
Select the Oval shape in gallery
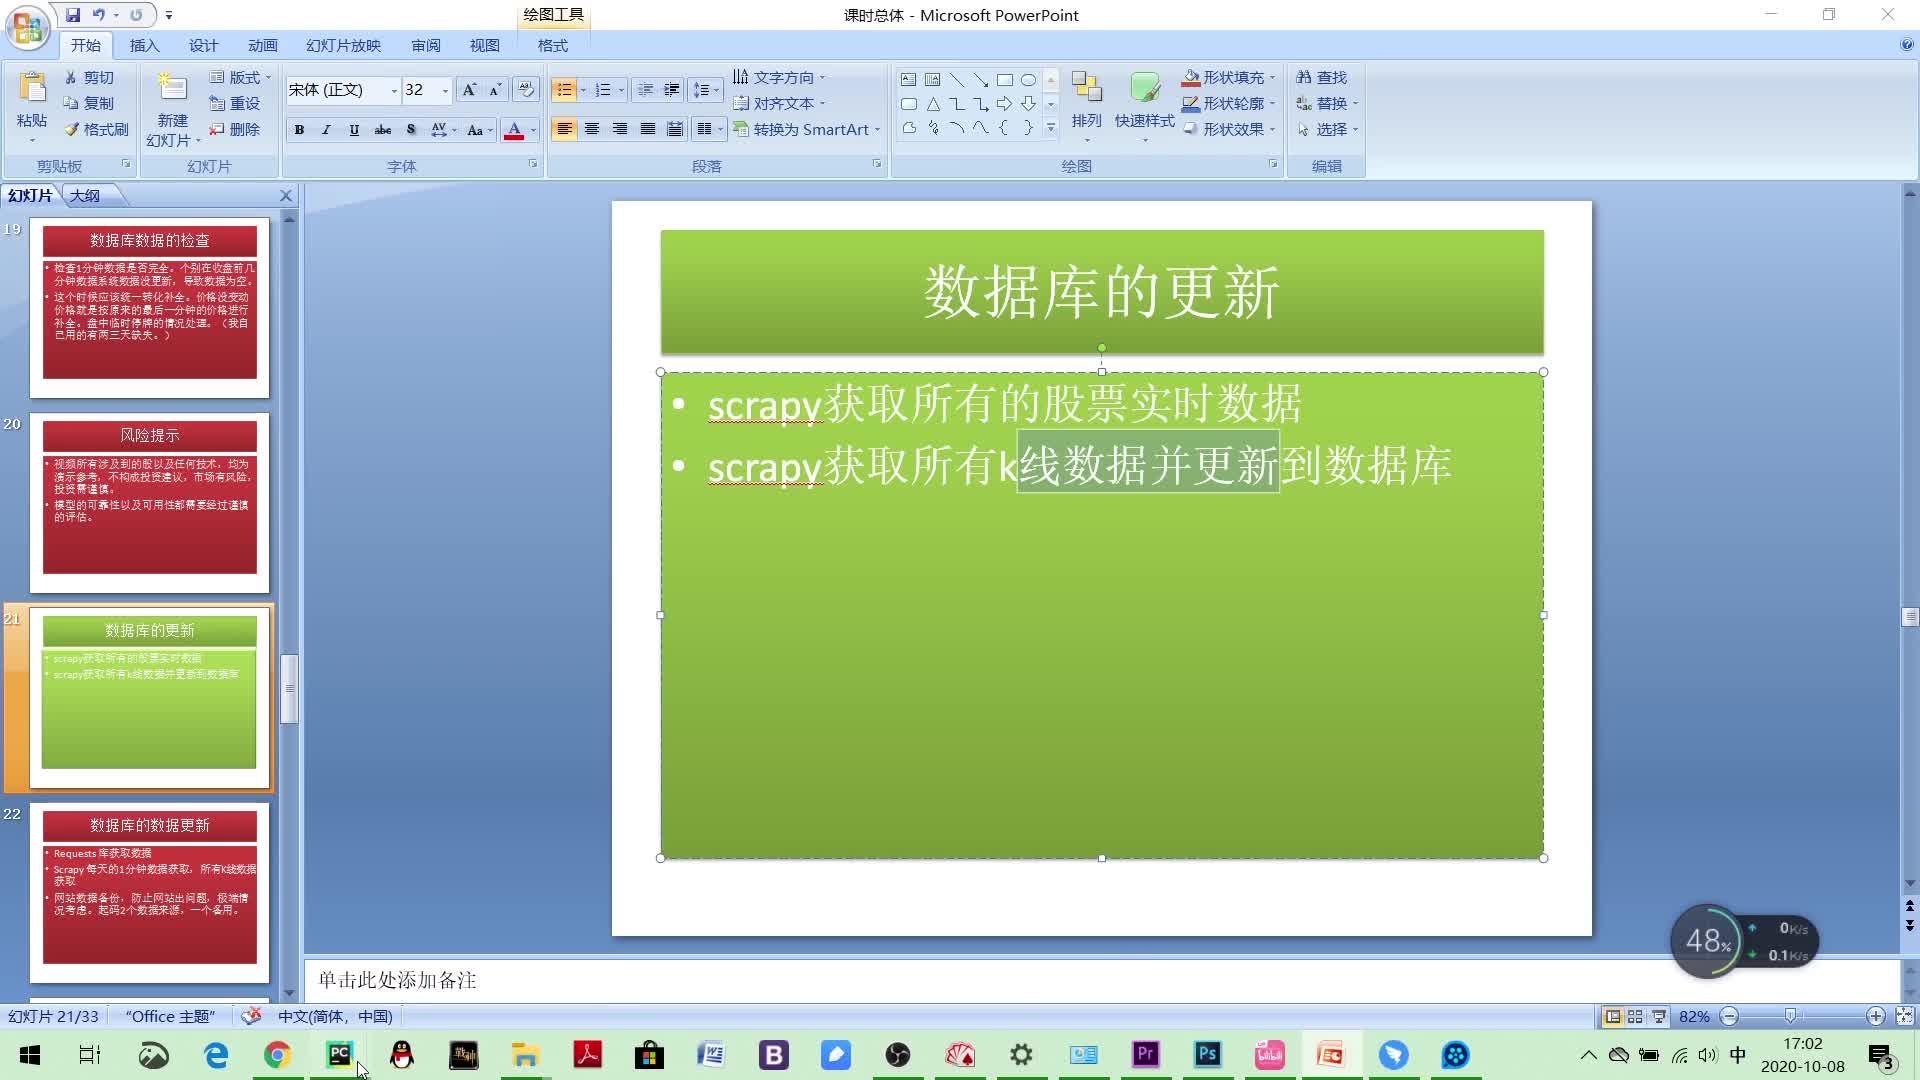click(x=1028, y=80)
